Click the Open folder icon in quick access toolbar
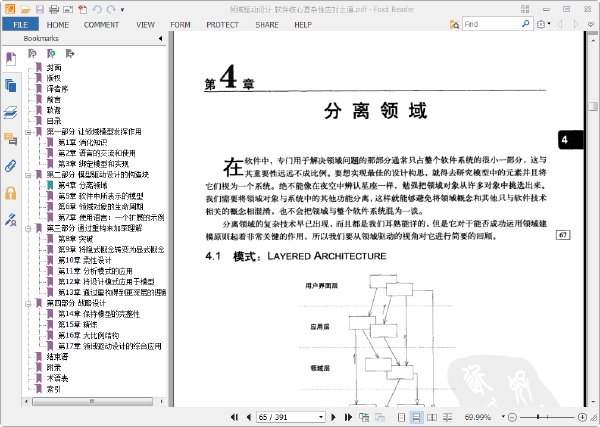 coord(25,9)
